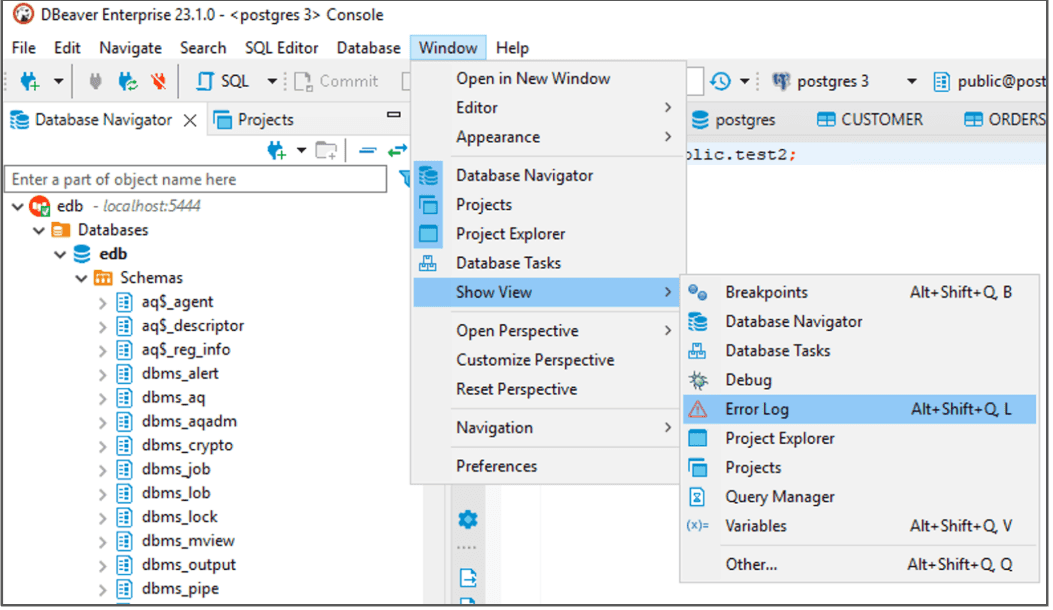Collapse the Schemas tree node
Screen dimensions: 1053x610
[x=79, y=277]
